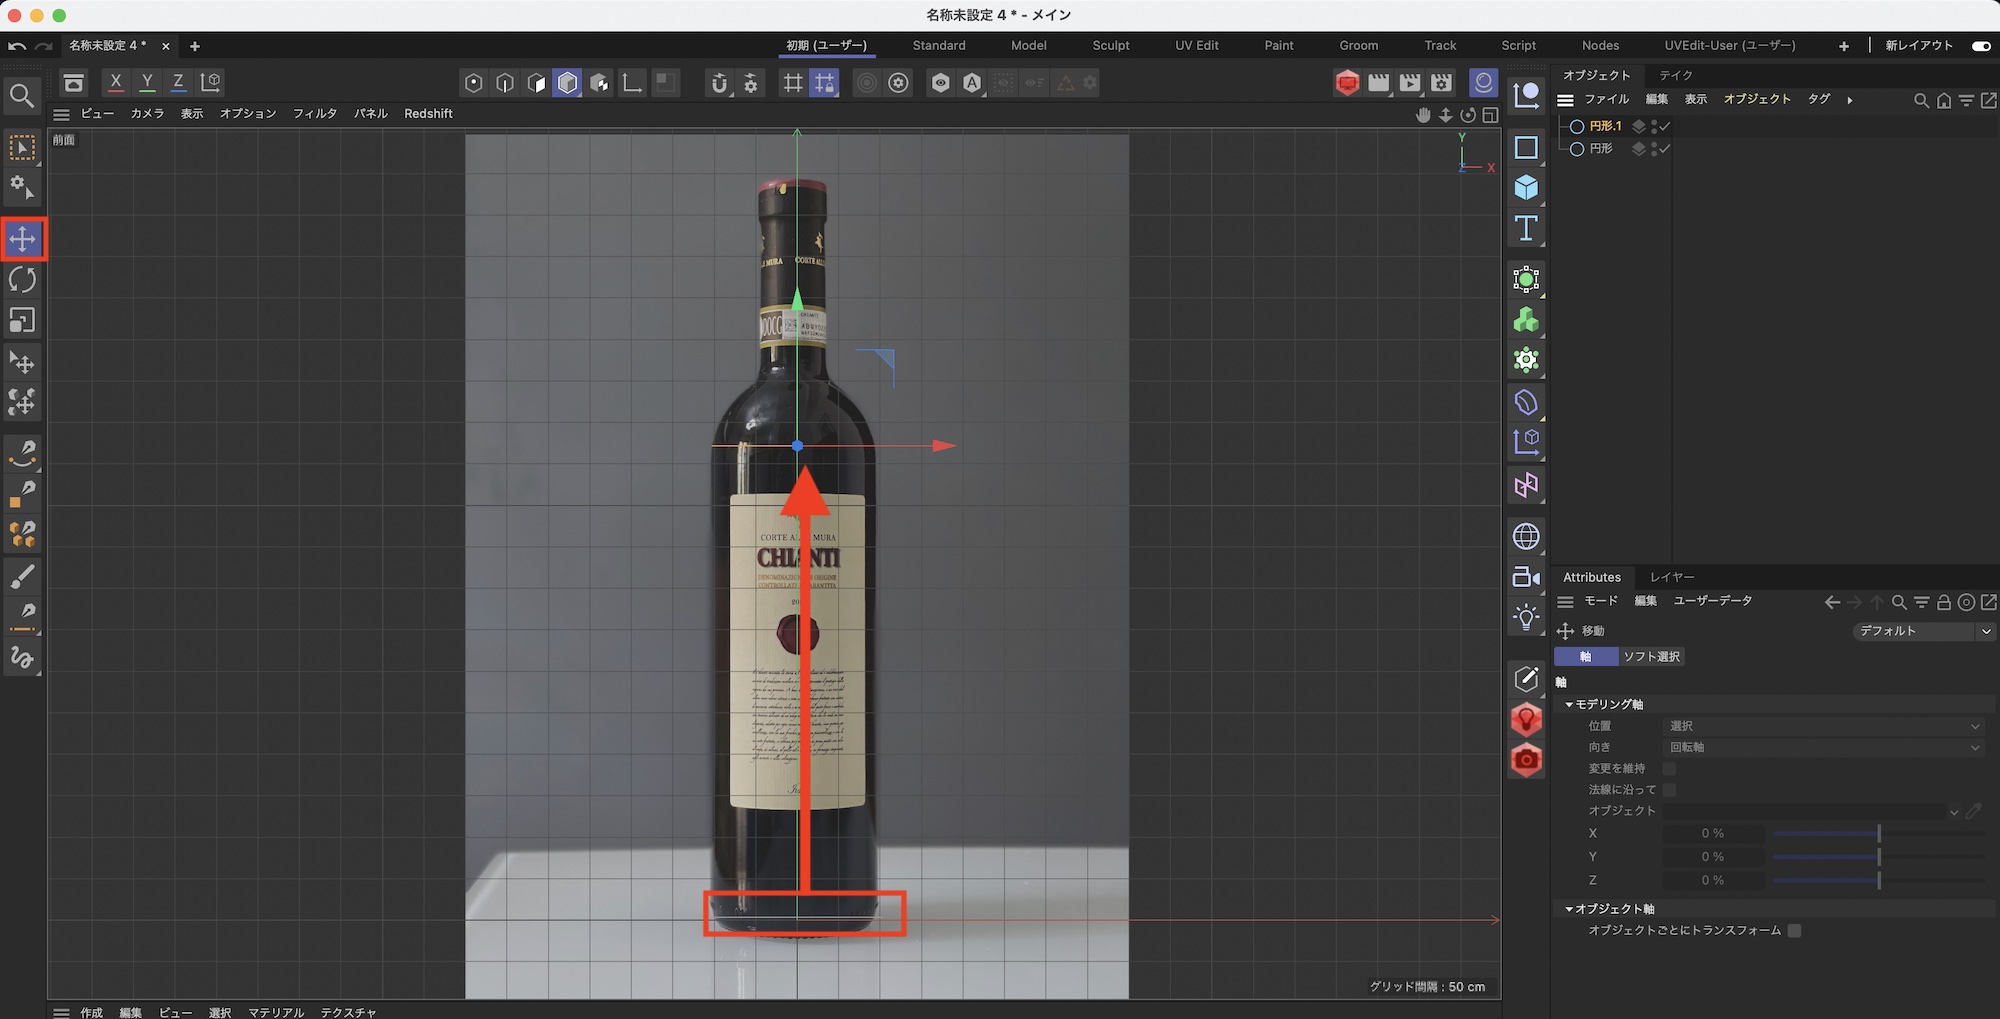The image size is (2000, 1019).
Task: Add a Light object from the palette
Action: (1526, 618)
